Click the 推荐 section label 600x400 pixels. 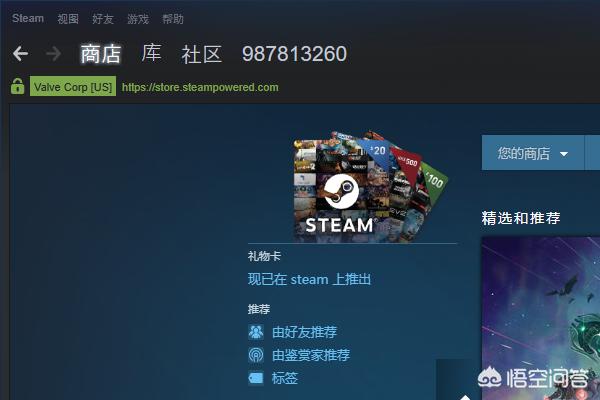tap(259, 309)
